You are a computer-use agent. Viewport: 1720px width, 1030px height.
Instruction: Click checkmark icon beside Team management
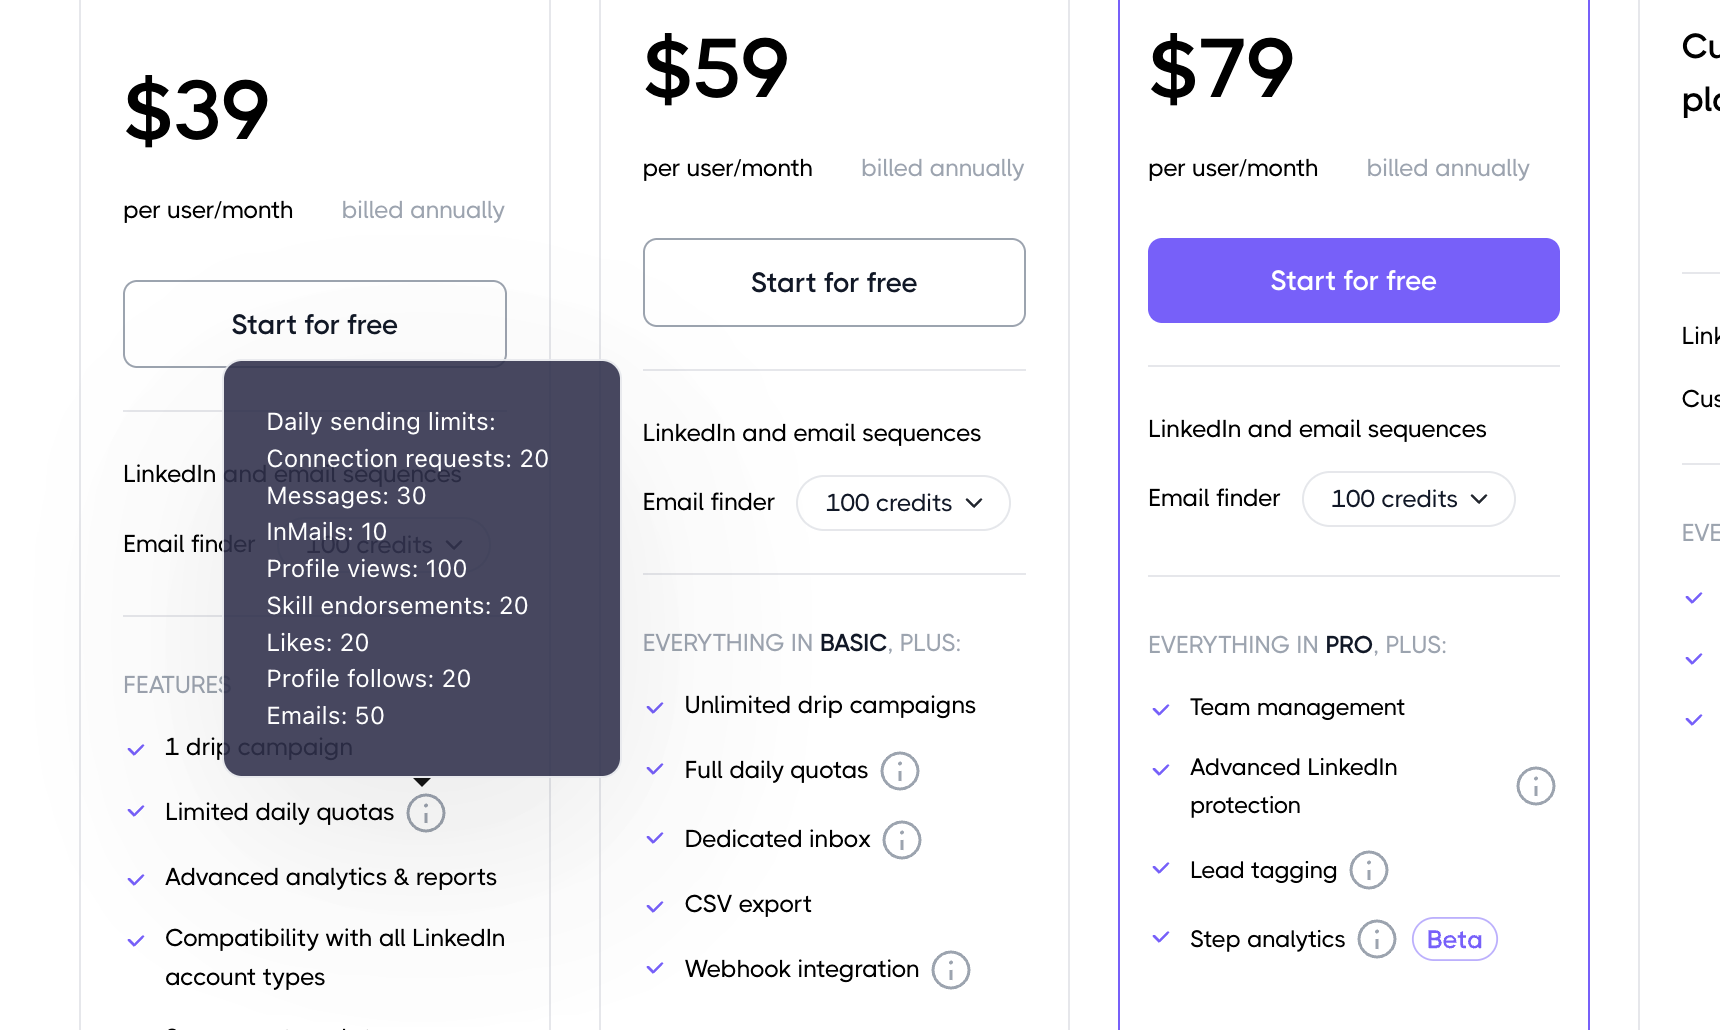coord(1161,709)
